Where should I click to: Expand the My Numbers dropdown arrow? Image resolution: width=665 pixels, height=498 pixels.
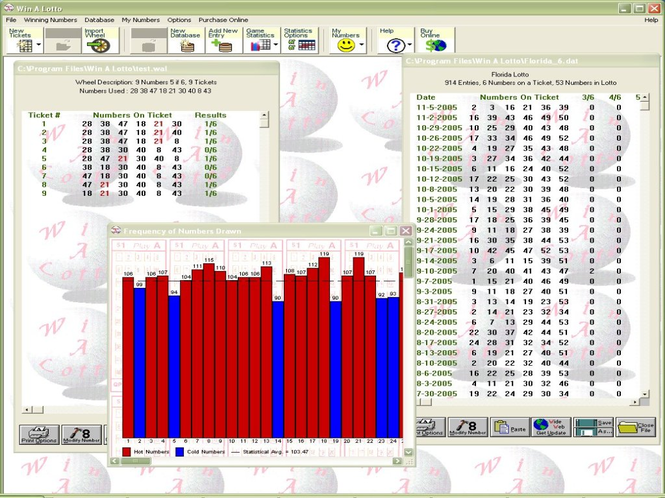[x=362, y=44]
